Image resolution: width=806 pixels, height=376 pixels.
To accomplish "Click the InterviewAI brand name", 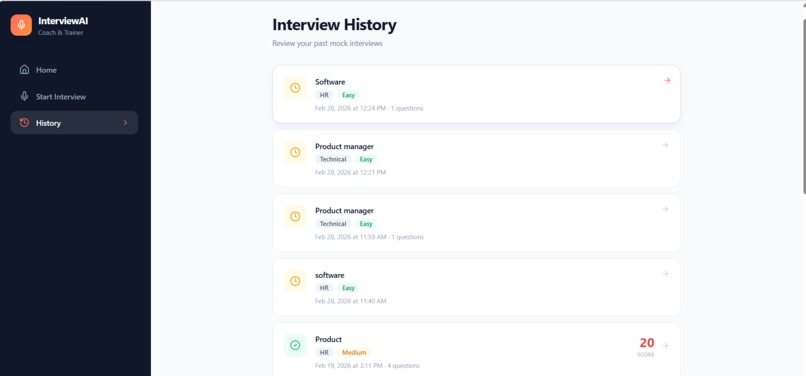I will click(63, 21).
